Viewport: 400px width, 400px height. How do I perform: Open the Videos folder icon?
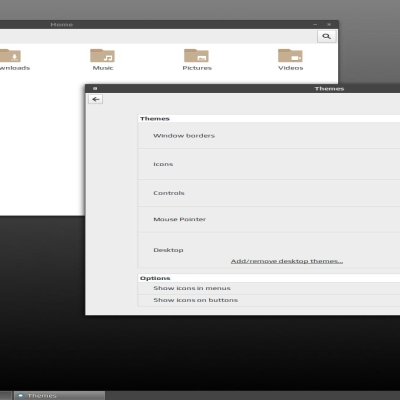pos(290,55)
